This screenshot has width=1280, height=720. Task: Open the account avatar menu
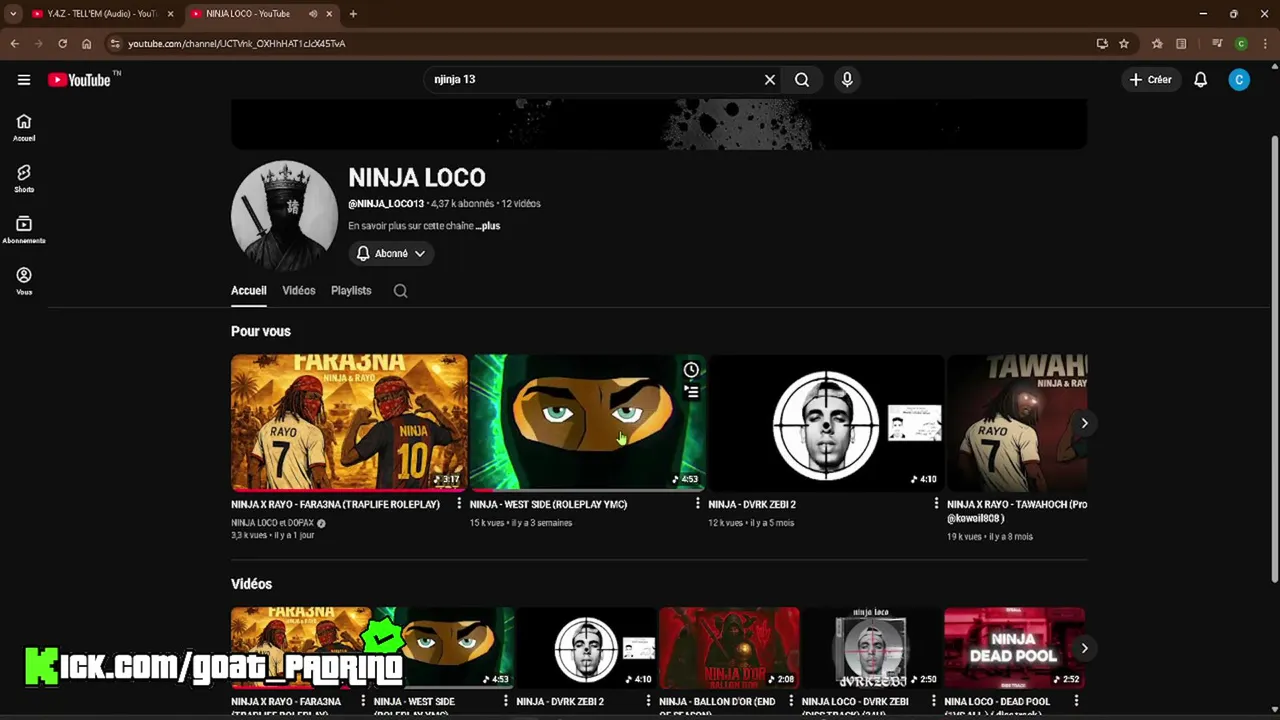coord(1239,79)
